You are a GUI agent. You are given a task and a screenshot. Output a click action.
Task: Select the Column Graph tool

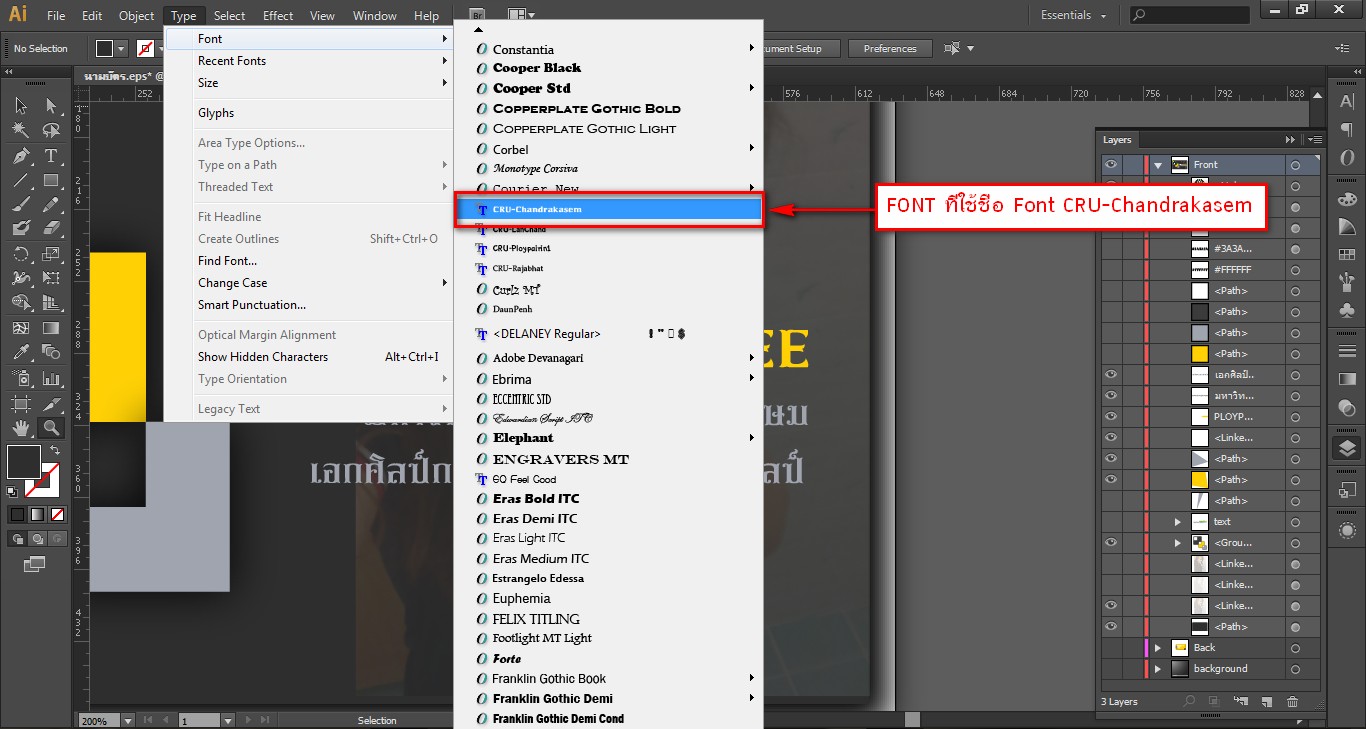[50, 378]
